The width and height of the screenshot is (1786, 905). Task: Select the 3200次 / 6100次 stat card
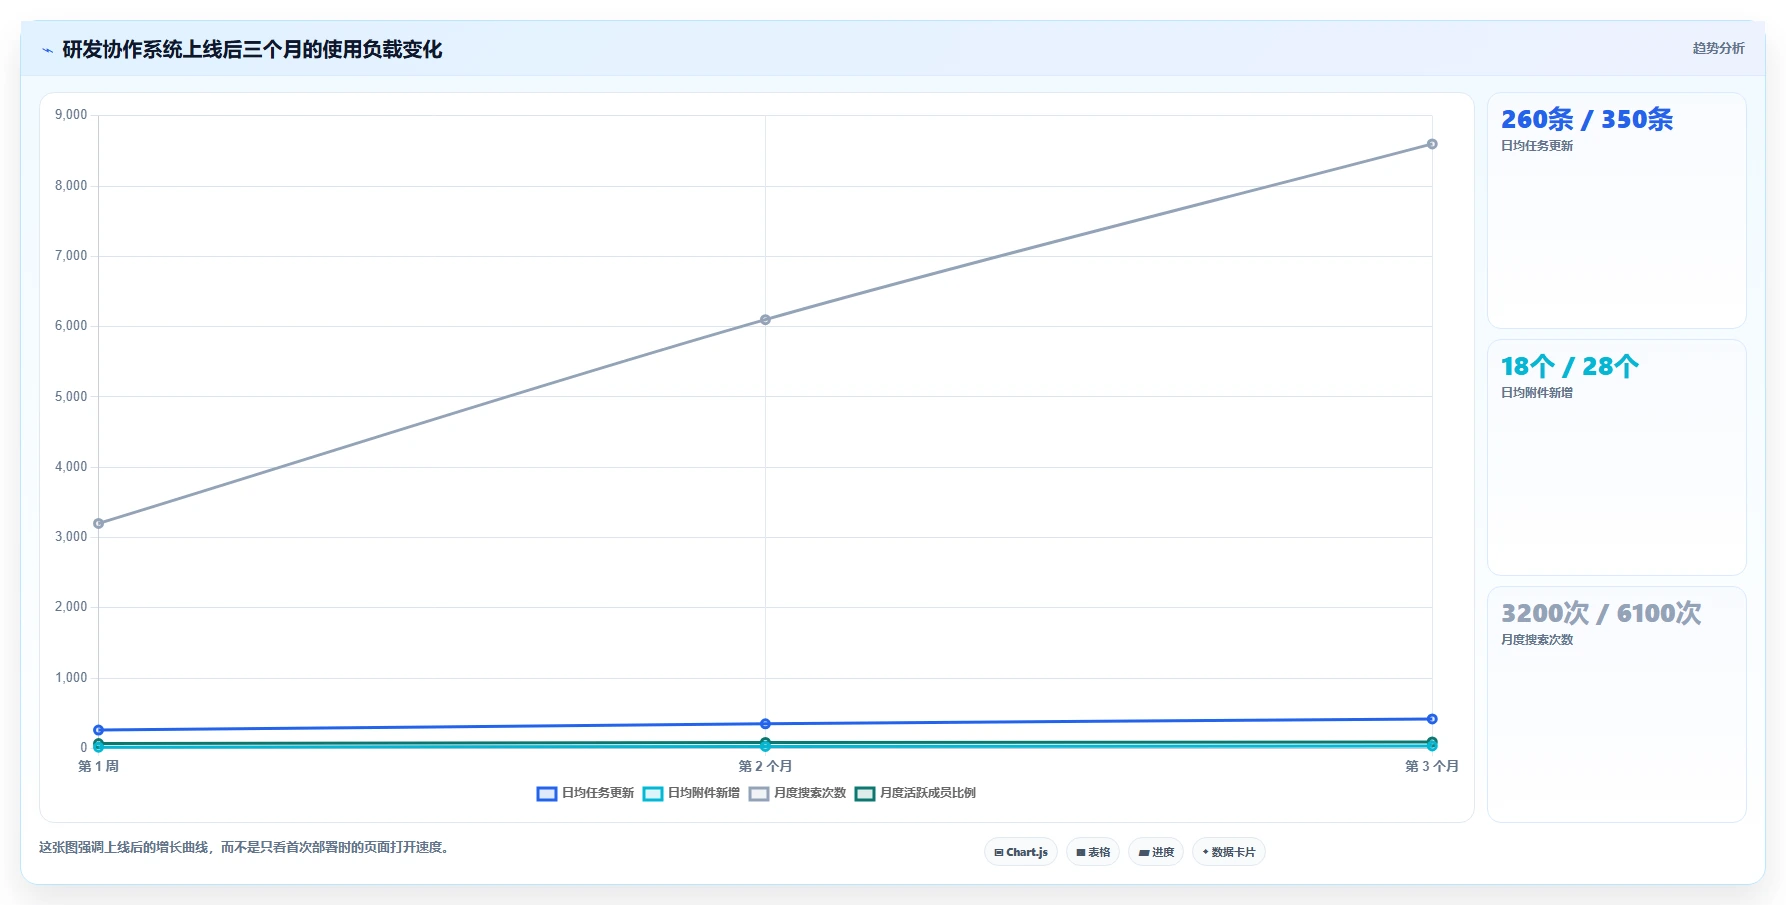pos(1616,705)
